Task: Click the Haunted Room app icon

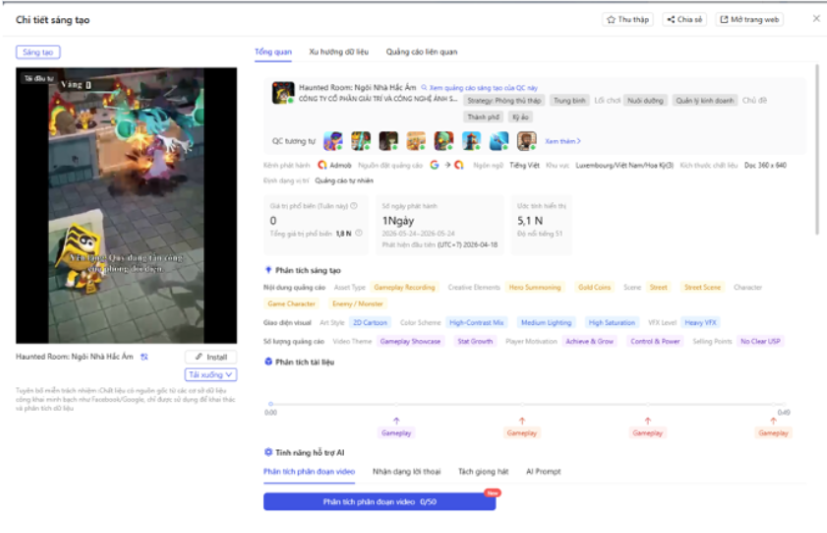Action: [x=283, y=92]
